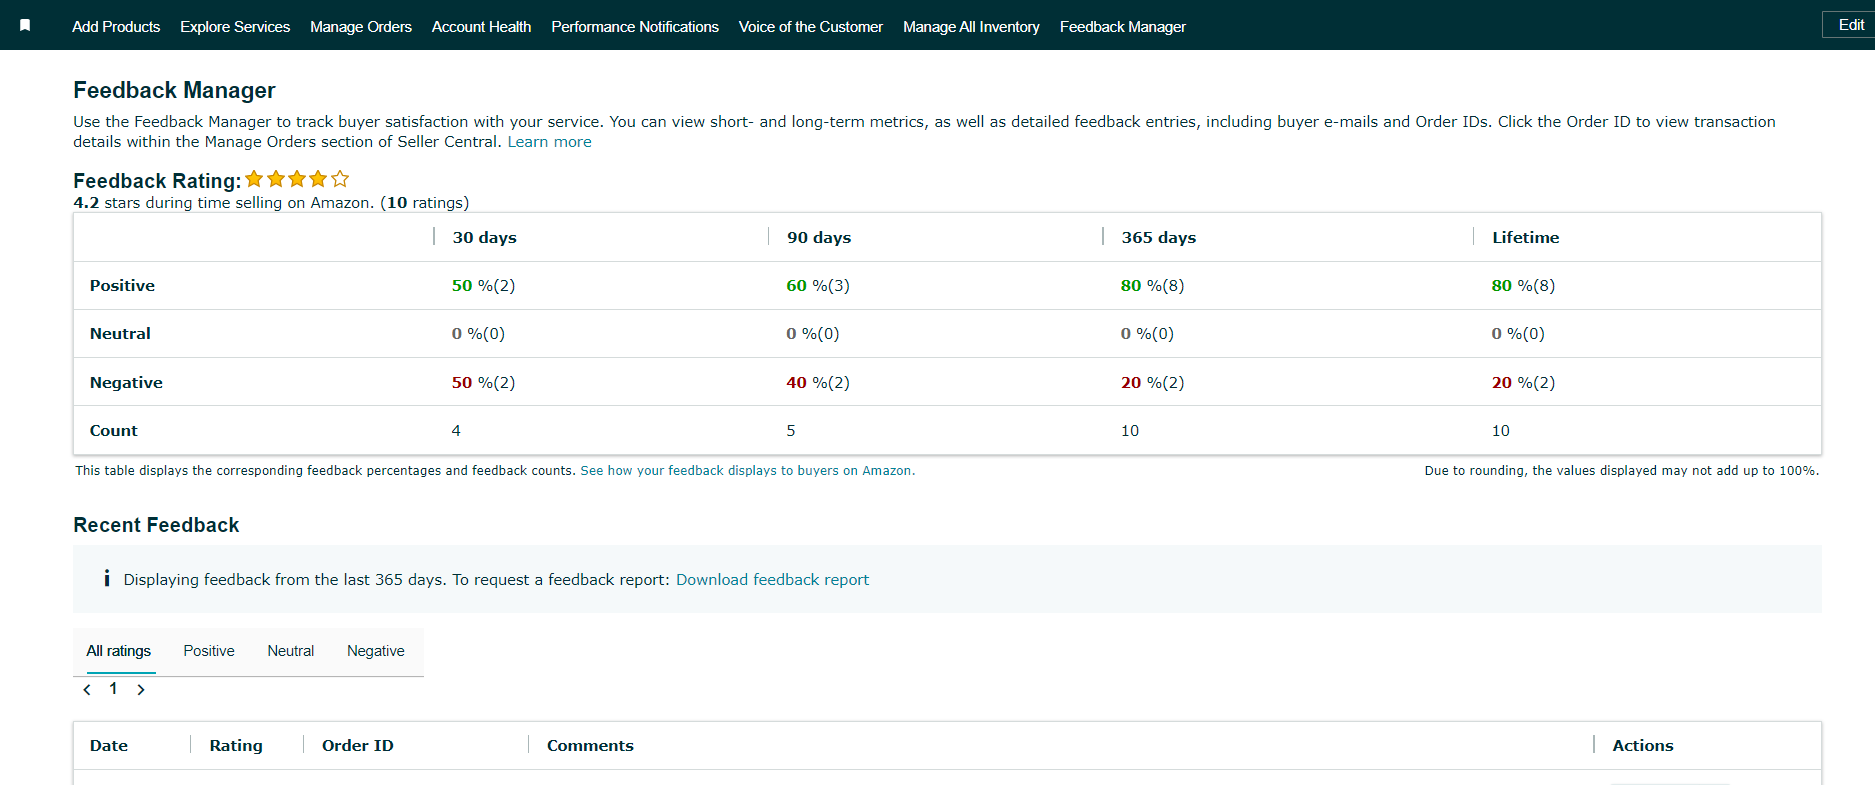Click the Negative value '50 %(2)' for 30 days
This screenshot has width=1875, height=785.
click(x=484, y=383)
